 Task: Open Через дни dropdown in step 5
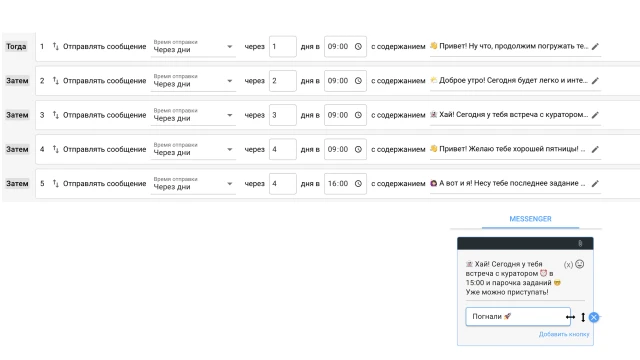pyautogui.click(x=193, y=184)
